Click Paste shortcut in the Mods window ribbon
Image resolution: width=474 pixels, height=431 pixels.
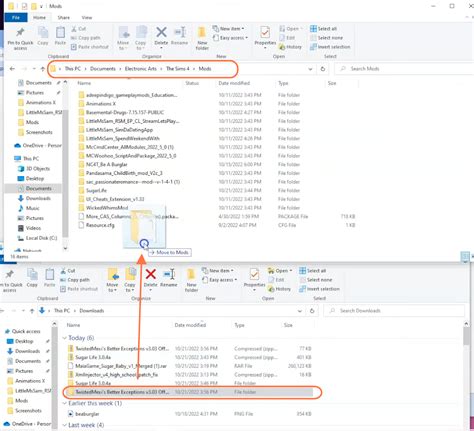pyautogui.click(x=90, y=47)
